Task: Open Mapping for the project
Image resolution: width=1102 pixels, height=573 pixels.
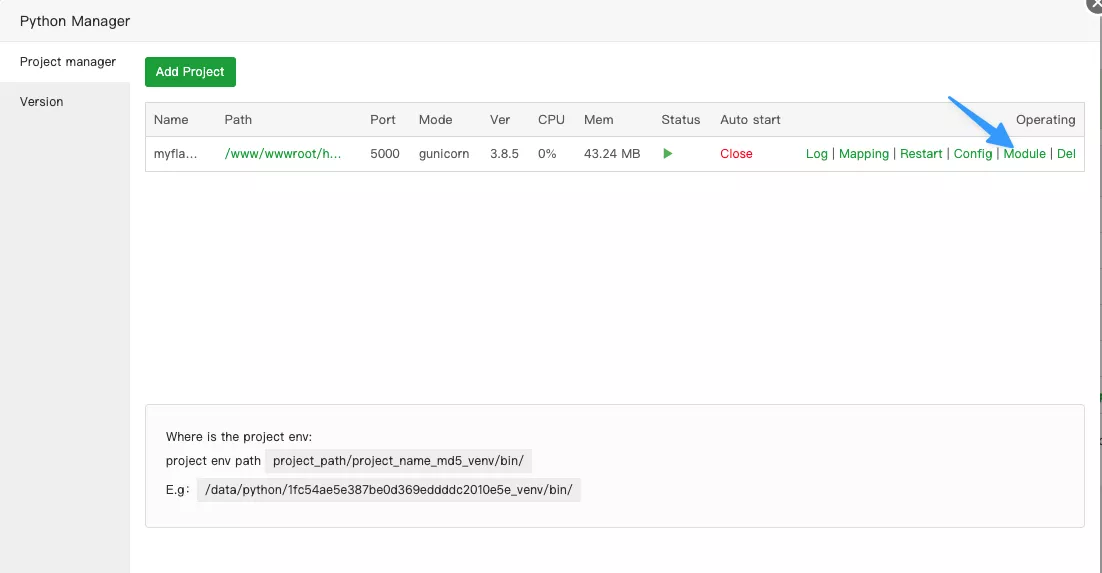Action: point(863,154)
